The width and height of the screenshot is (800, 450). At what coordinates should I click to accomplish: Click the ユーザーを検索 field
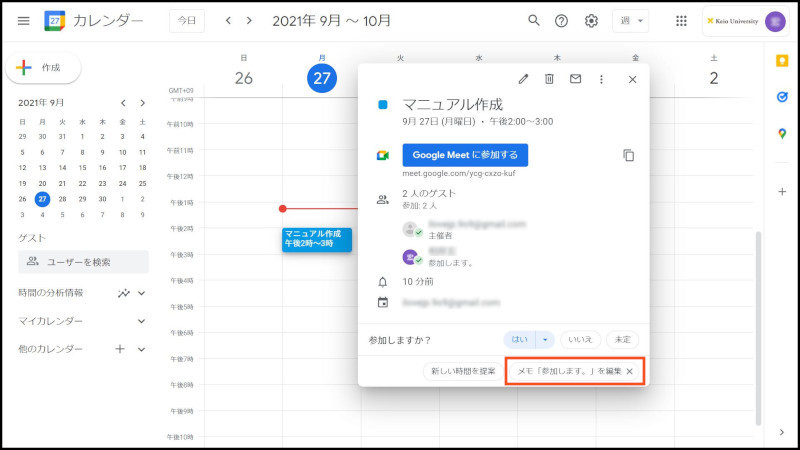pyautogui.click(x=84, y=262)
